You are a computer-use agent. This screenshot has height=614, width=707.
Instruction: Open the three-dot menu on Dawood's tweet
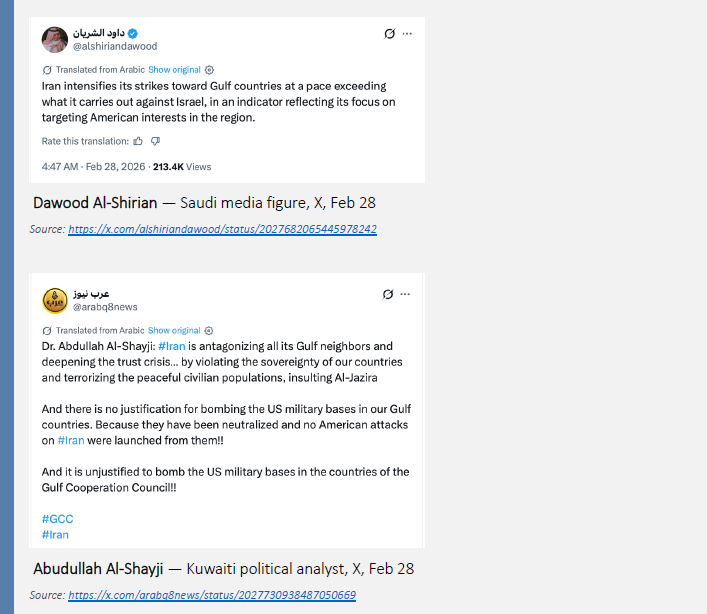[407, 34]
